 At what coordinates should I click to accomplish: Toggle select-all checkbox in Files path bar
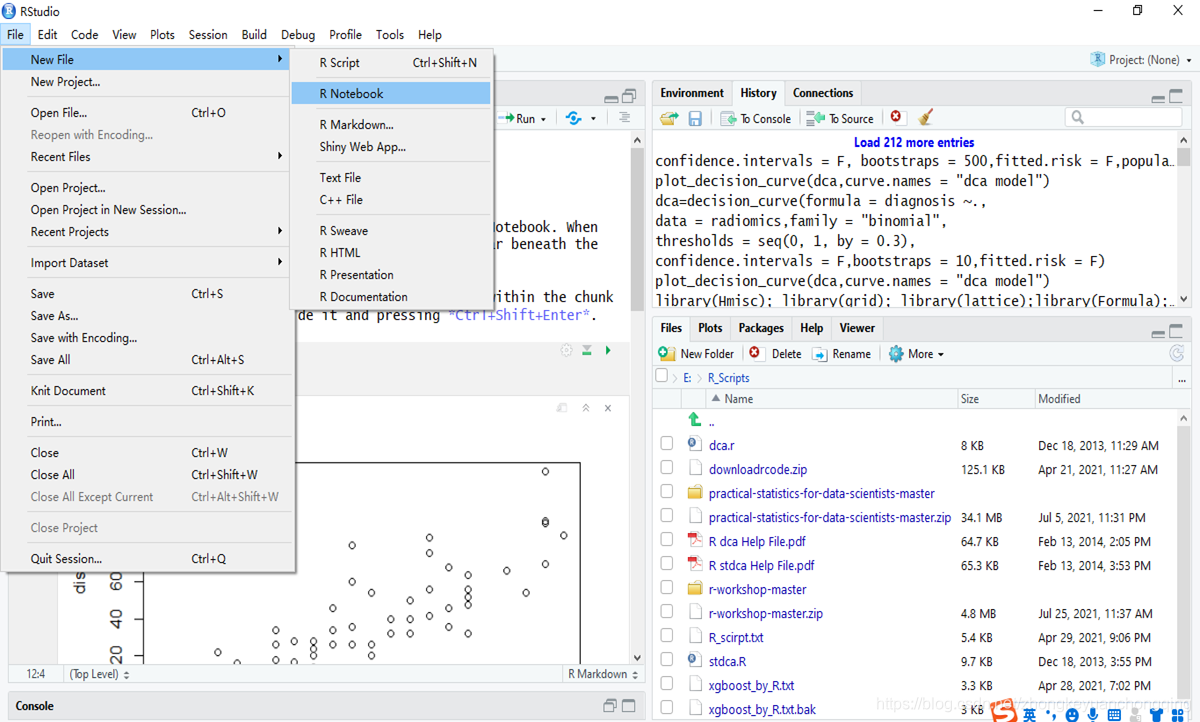point(661,376)
